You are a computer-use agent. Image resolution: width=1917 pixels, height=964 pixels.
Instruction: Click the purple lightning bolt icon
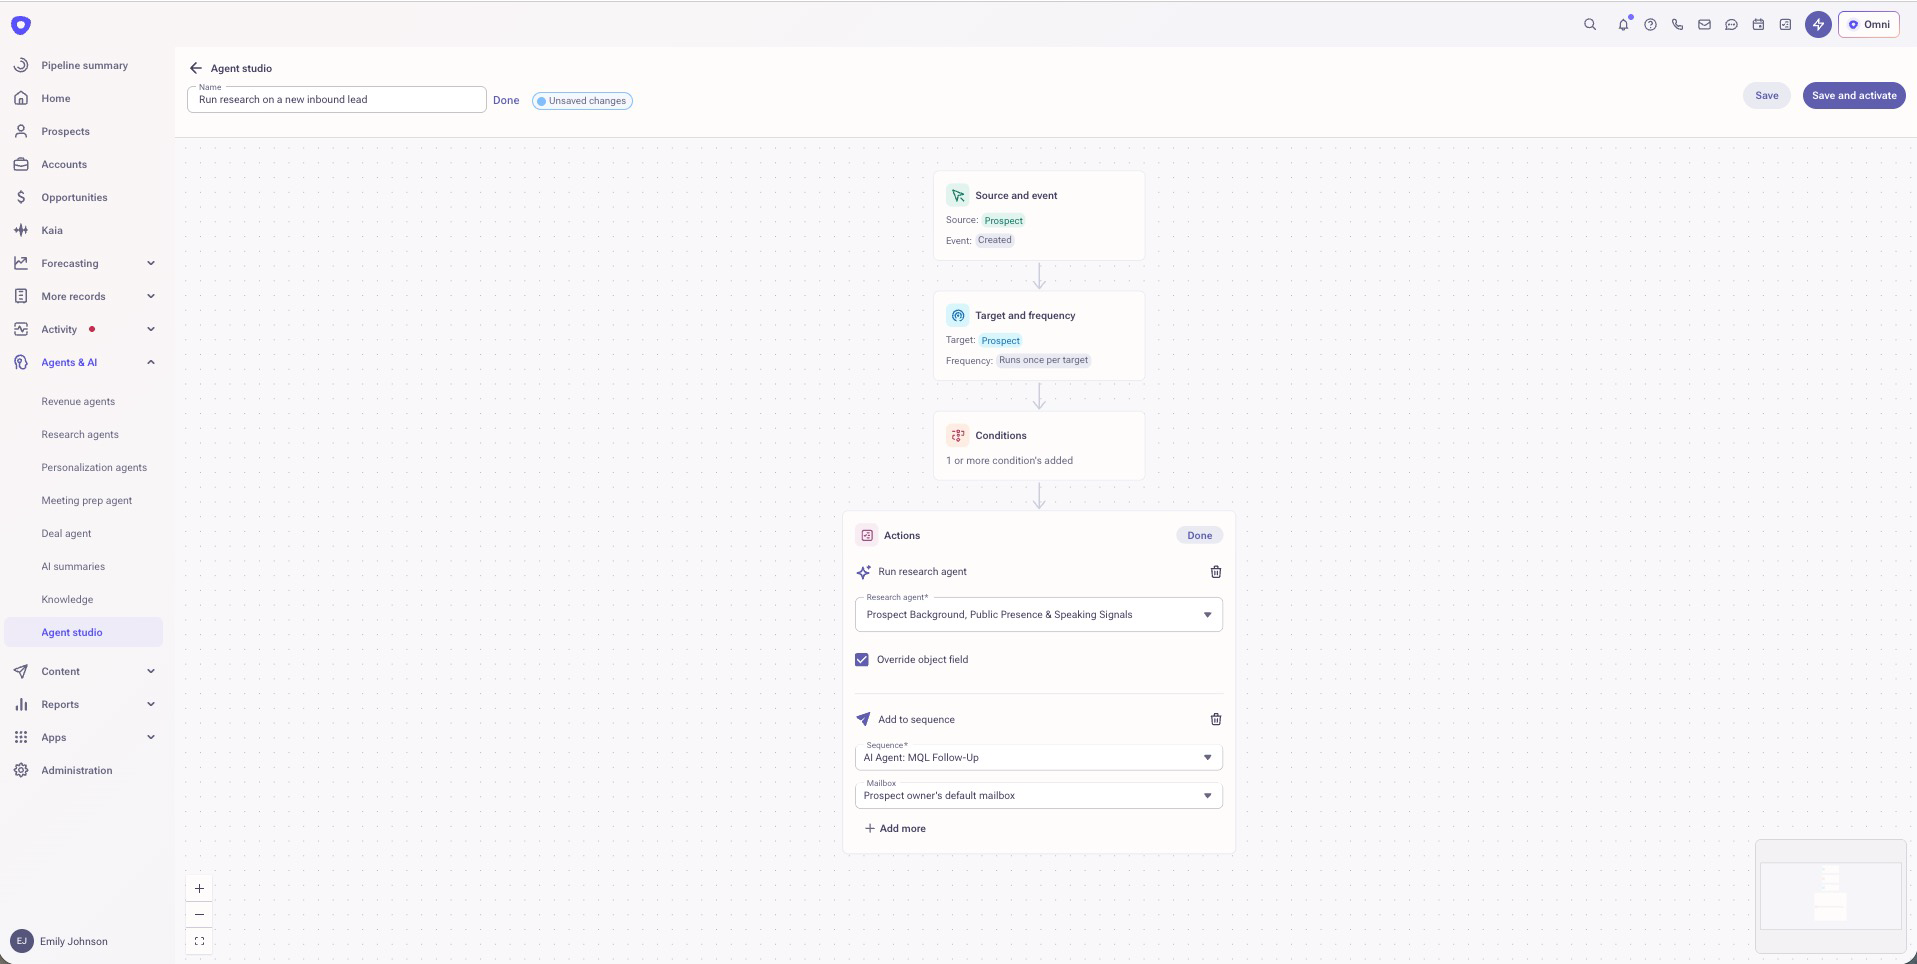point(1818,24)
